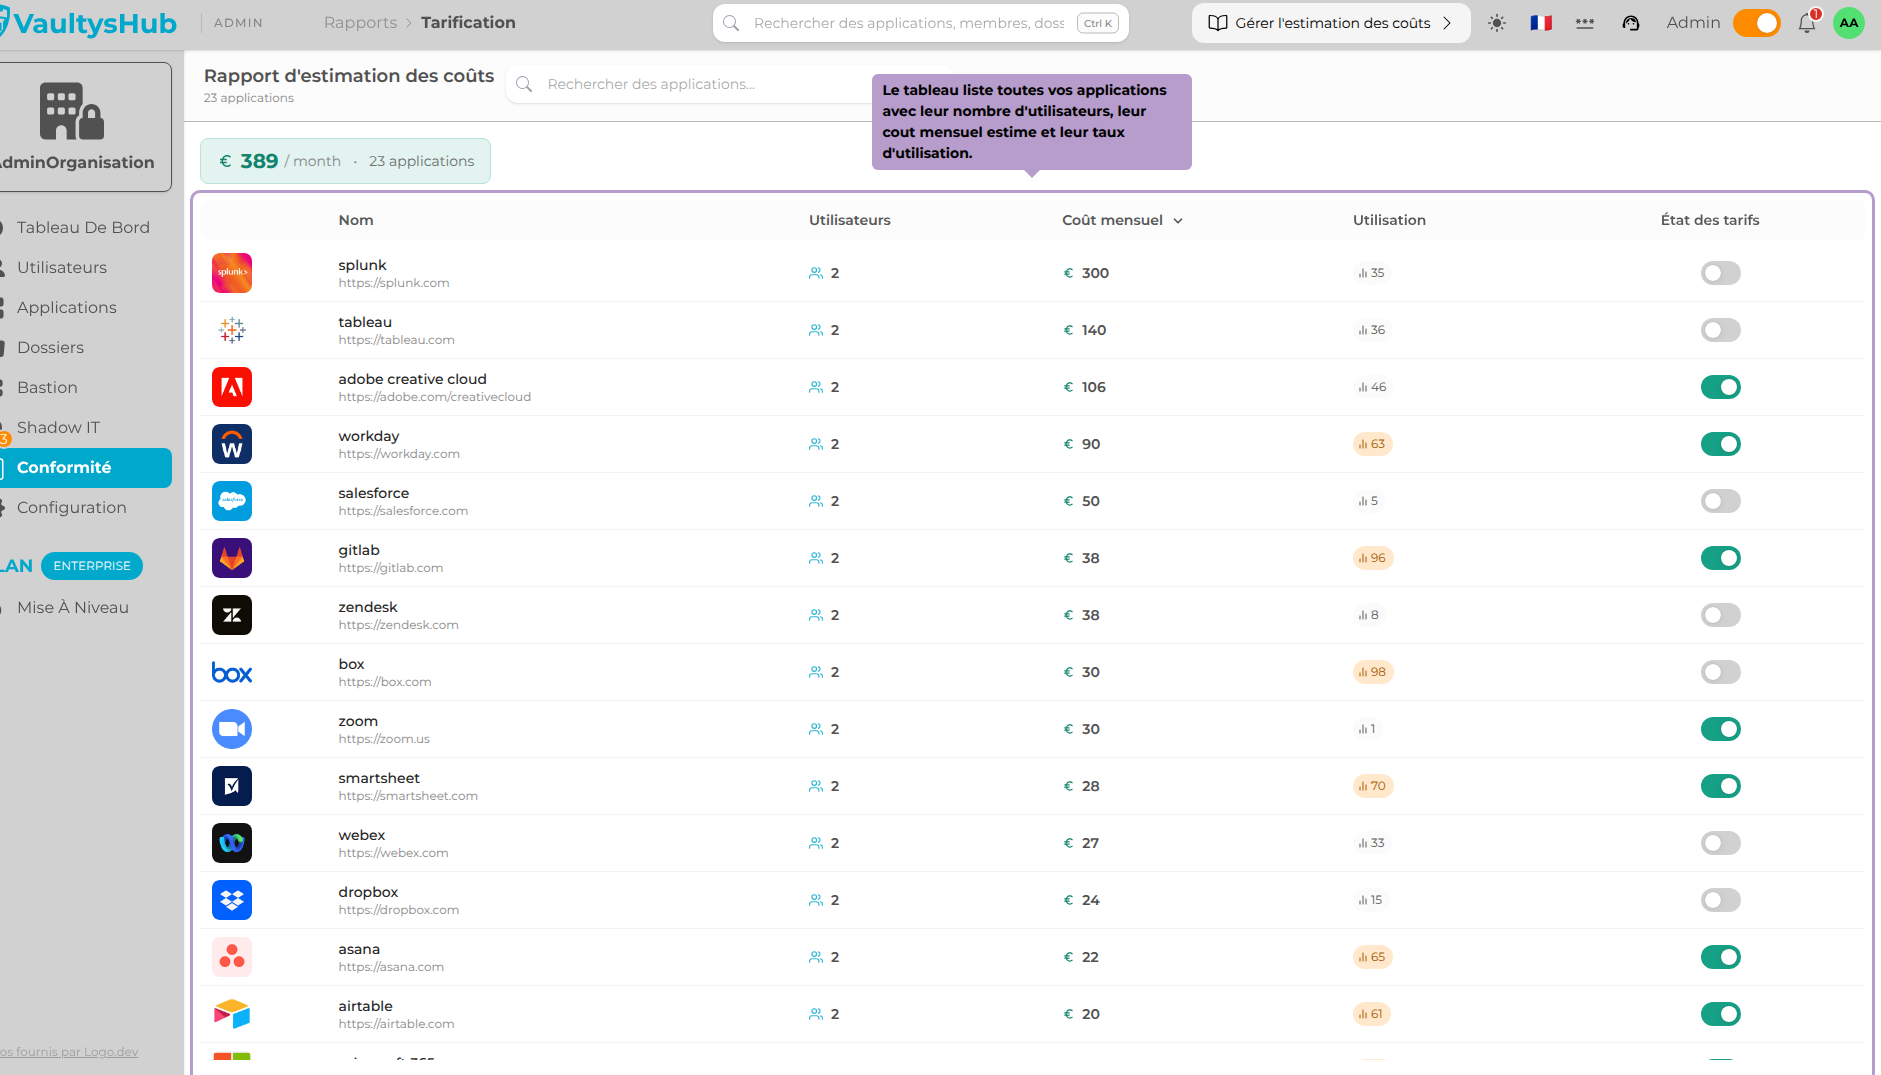Image resolution: width=1881 pixels, height=1075 pixels.
Task: Click the box app logo
Action: pyautogui.click(x=232, y=672)
